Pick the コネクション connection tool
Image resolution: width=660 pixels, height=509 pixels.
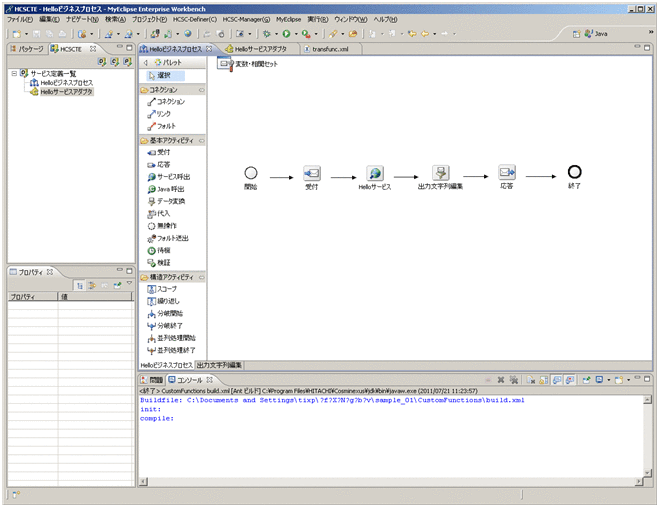click(x=170, y=102)
